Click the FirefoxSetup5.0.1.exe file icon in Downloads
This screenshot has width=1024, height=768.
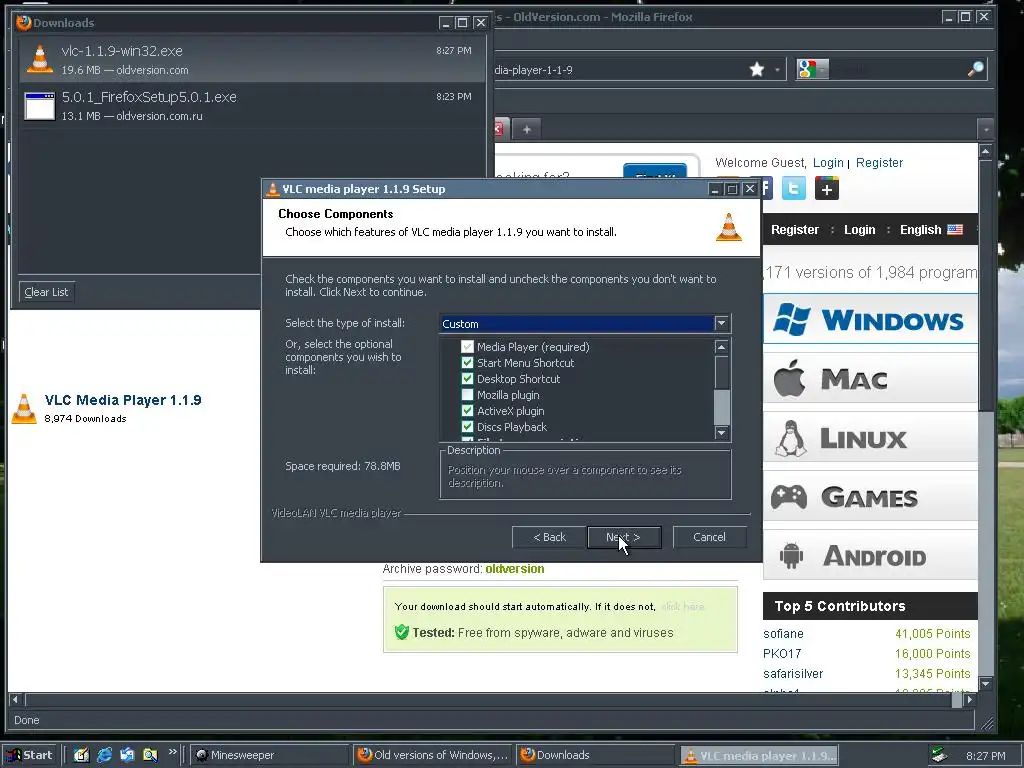(40, 106)
